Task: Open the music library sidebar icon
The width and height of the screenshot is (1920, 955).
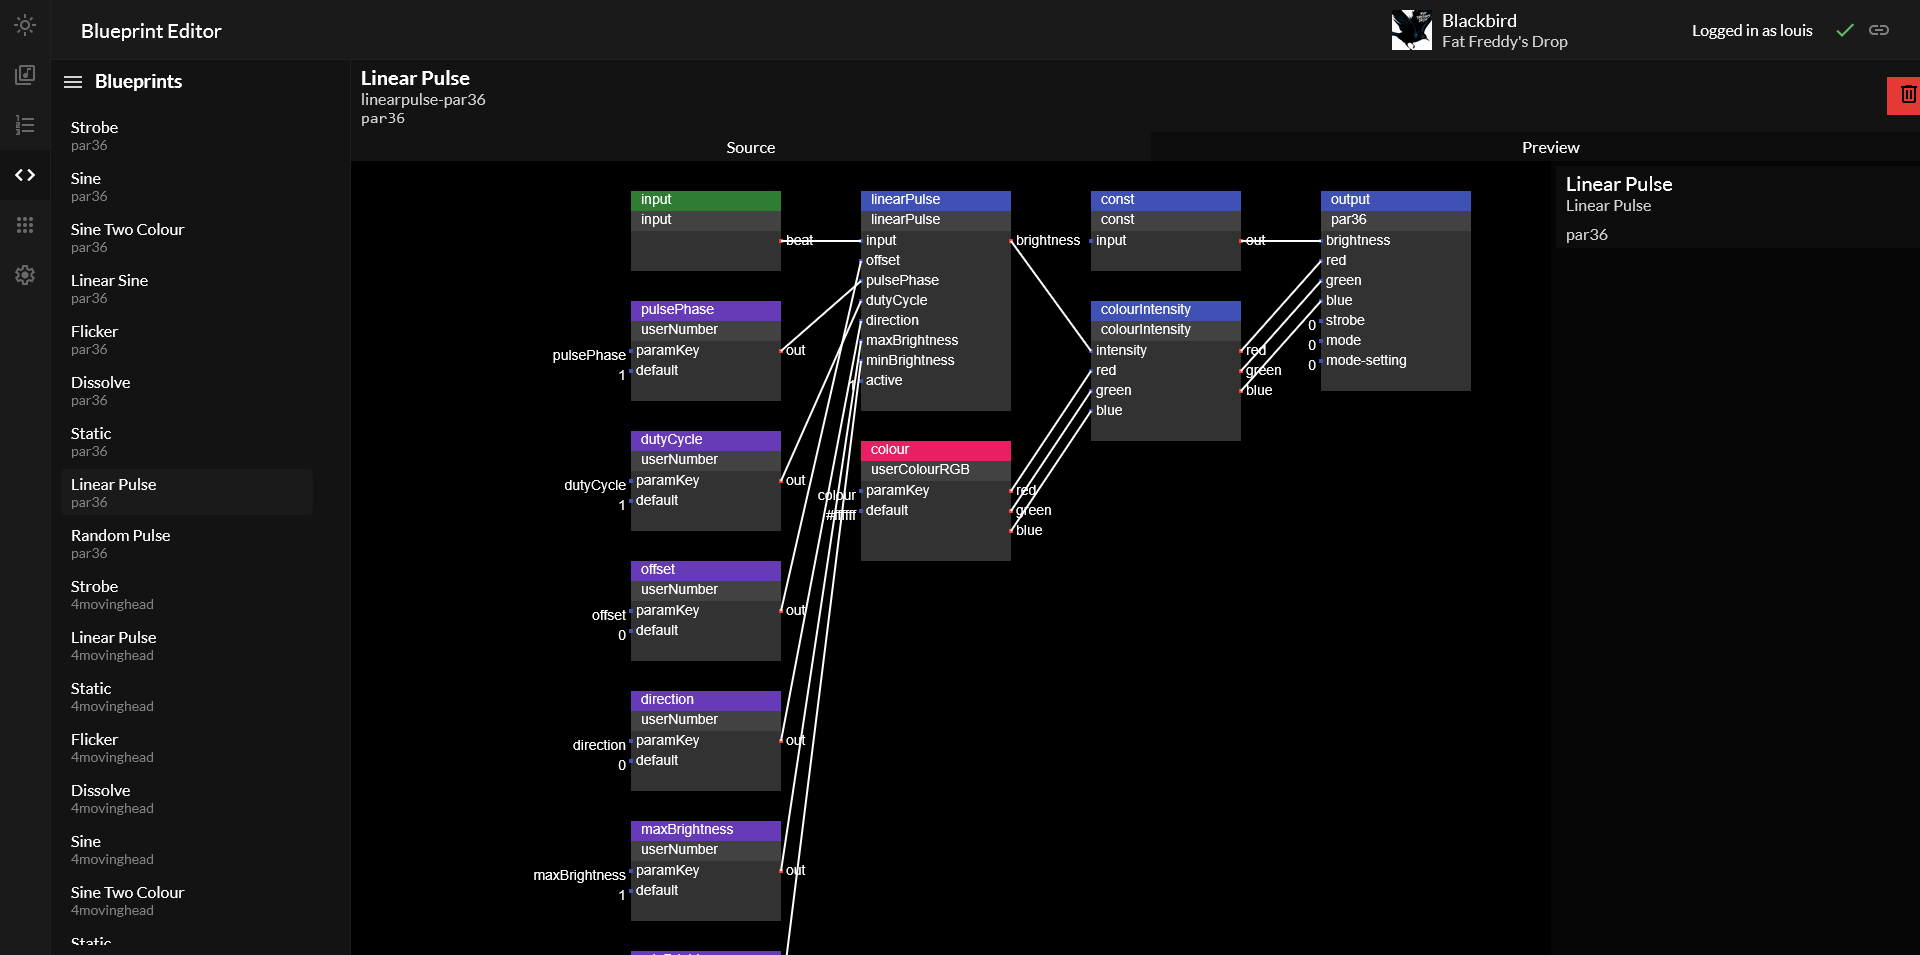Action: point(25,75)
